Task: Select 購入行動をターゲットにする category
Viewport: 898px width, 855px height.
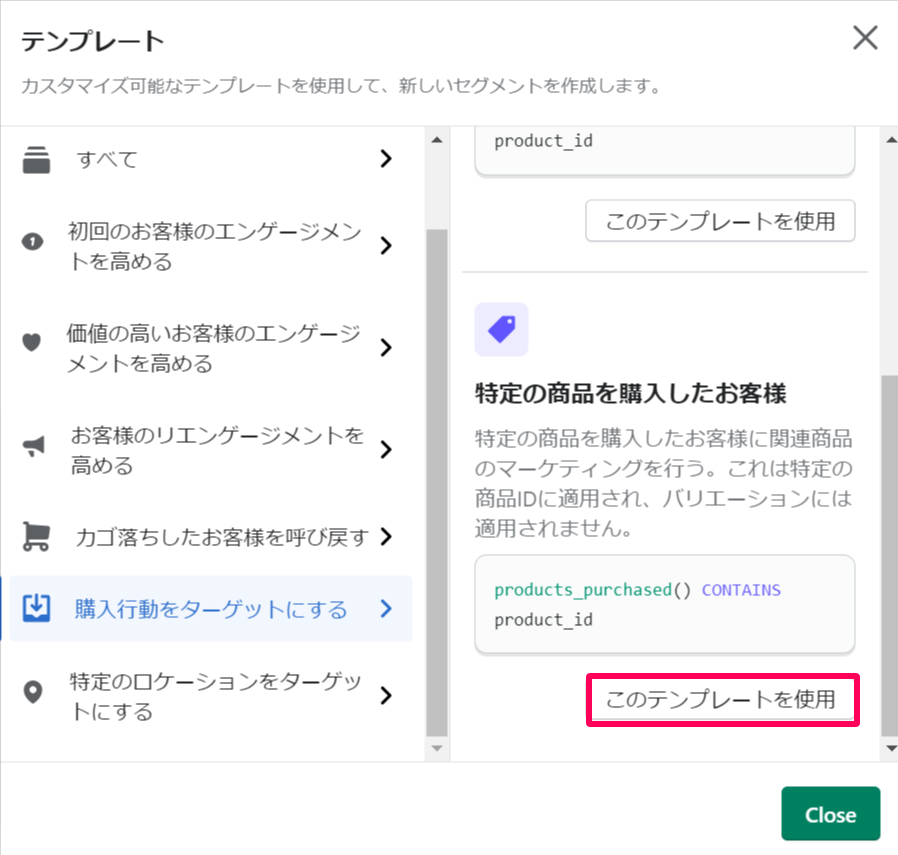Action: point(211,609)
